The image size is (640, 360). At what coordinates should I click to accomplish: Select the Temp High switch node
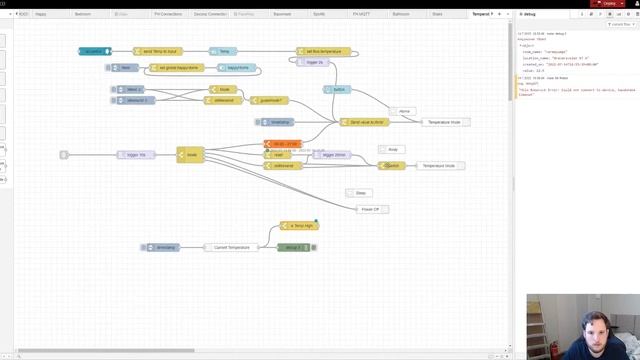(x=300, y=226)
